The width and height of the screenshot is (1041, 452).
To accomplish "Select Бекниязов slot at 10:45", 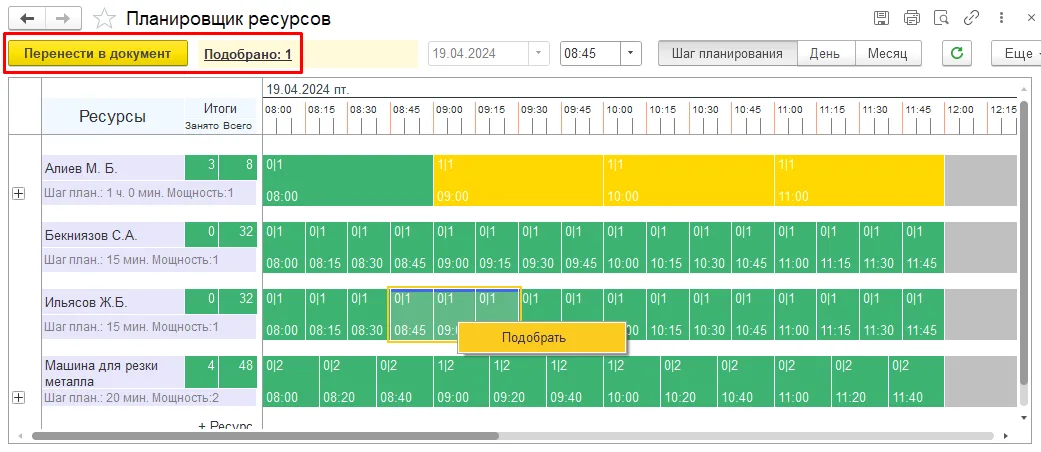I will tap(752, 248).
